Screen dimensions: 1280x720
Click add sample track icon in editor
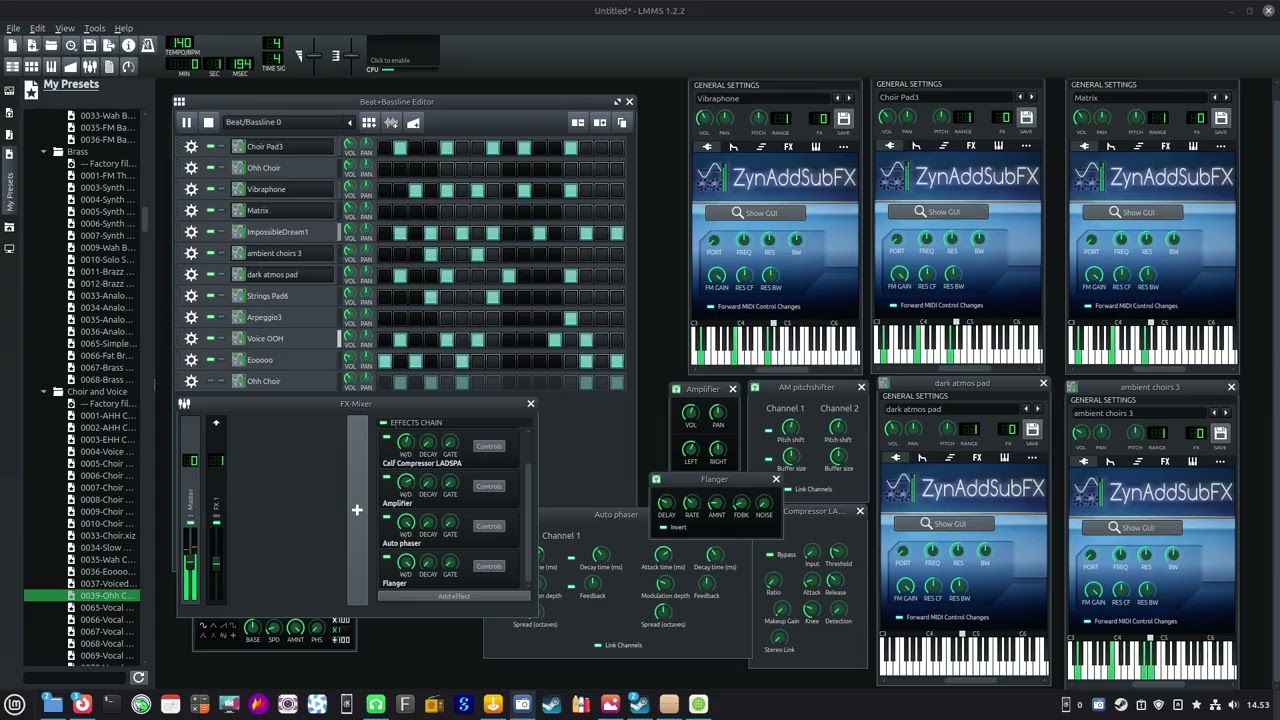click(391, 122)
